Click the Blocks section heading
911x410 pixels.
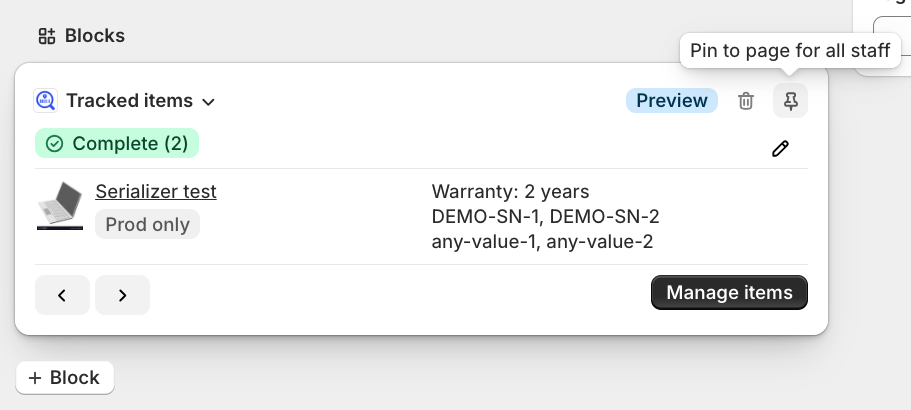[x=95, y=36]
